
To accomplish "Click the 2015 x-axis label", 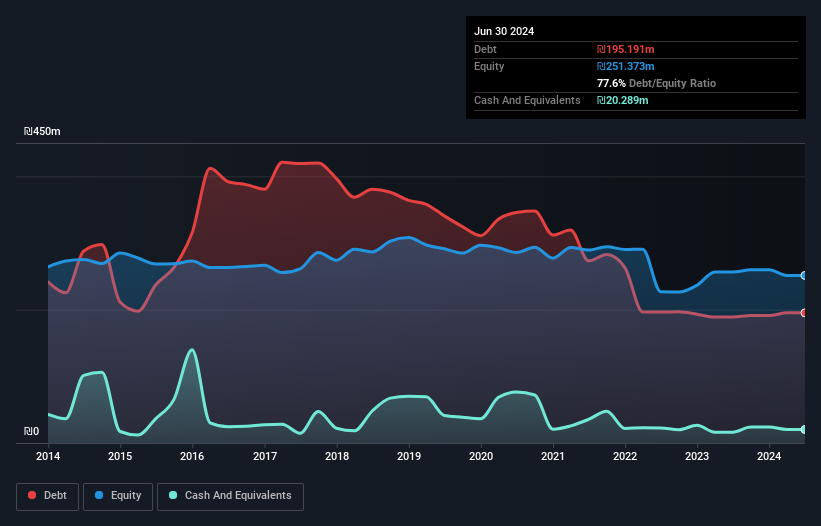I will [120, 456].
